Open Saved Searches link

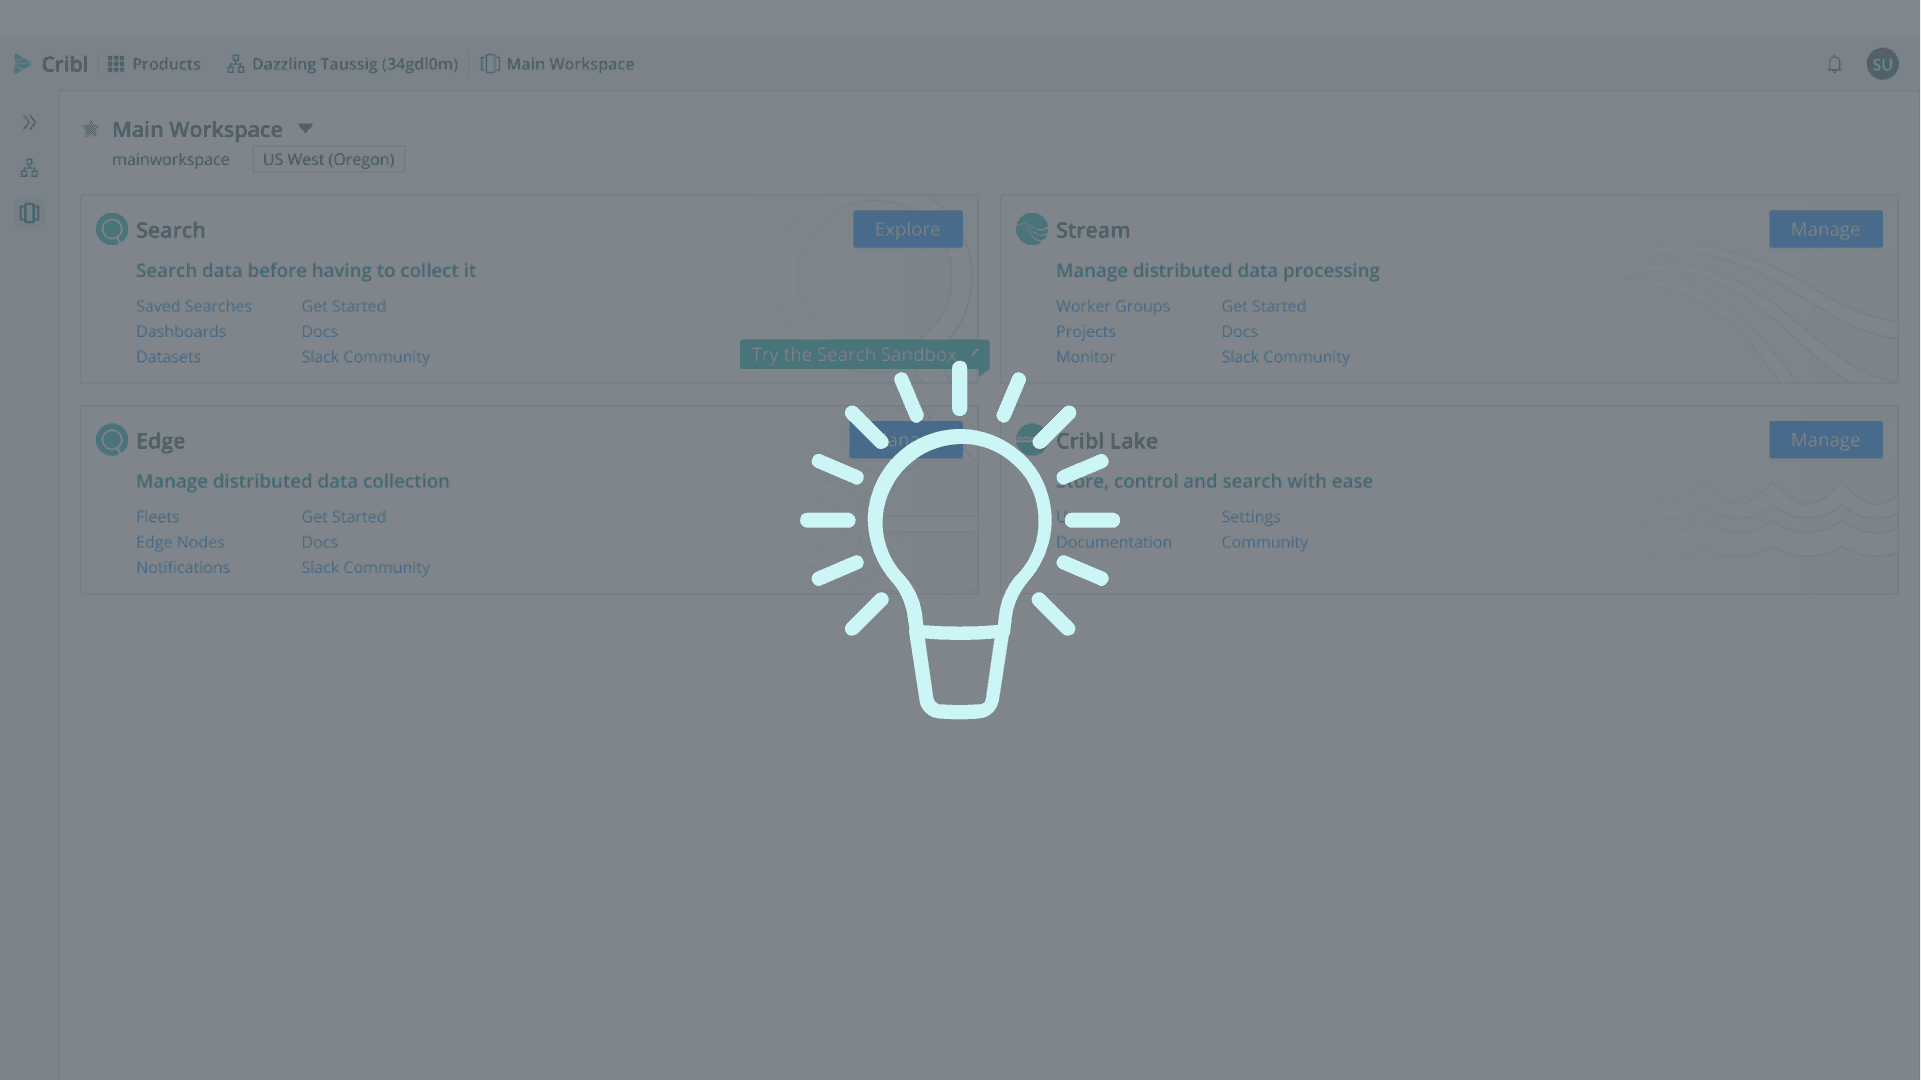[x=194, y=306]
